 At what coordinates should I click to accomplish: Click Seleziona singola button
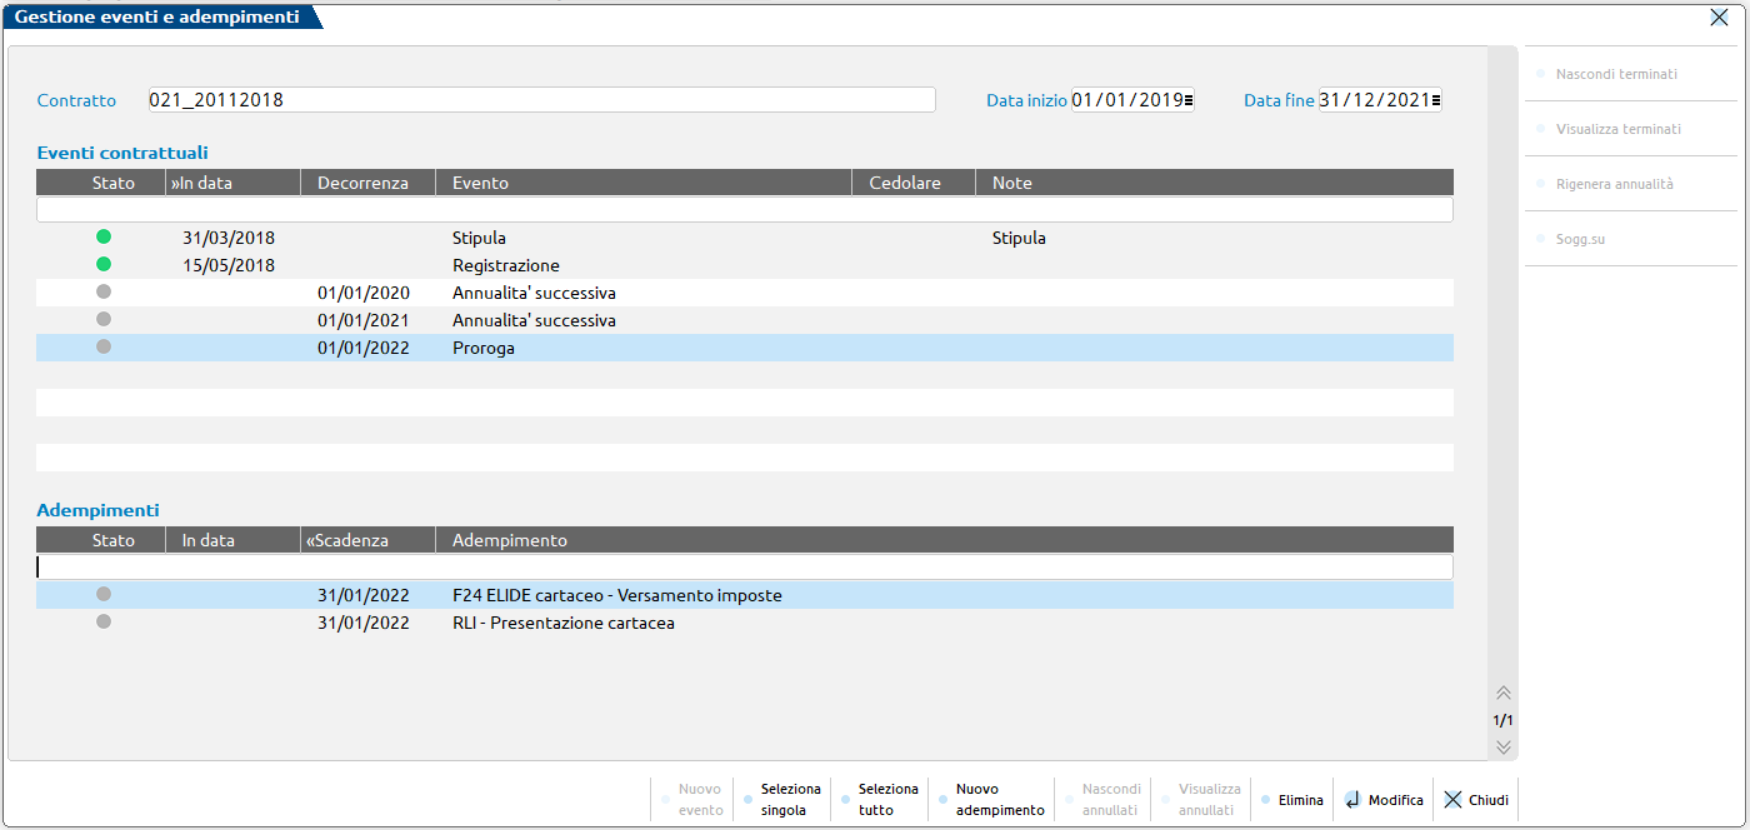coord(789,800)
